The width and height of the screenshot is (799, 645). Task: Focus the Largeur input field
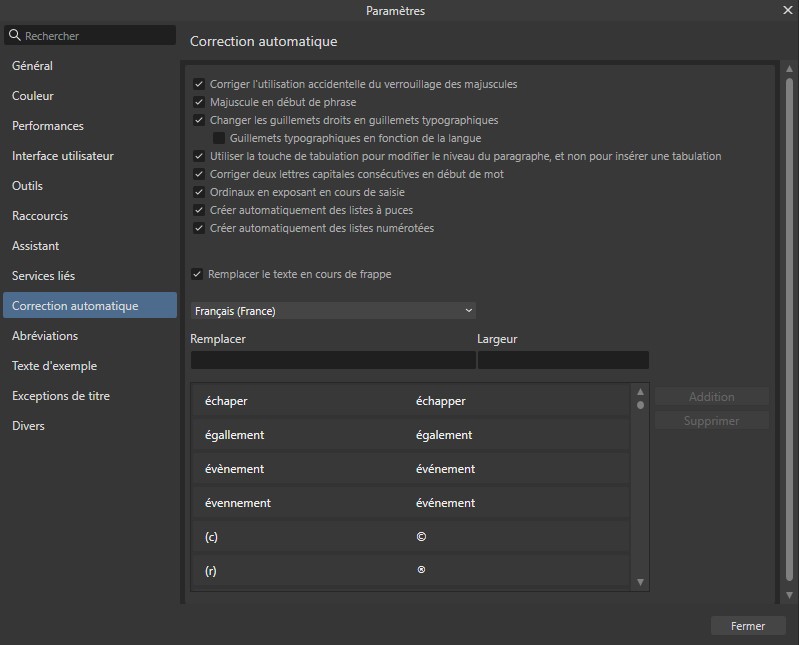tap(562, 360)
